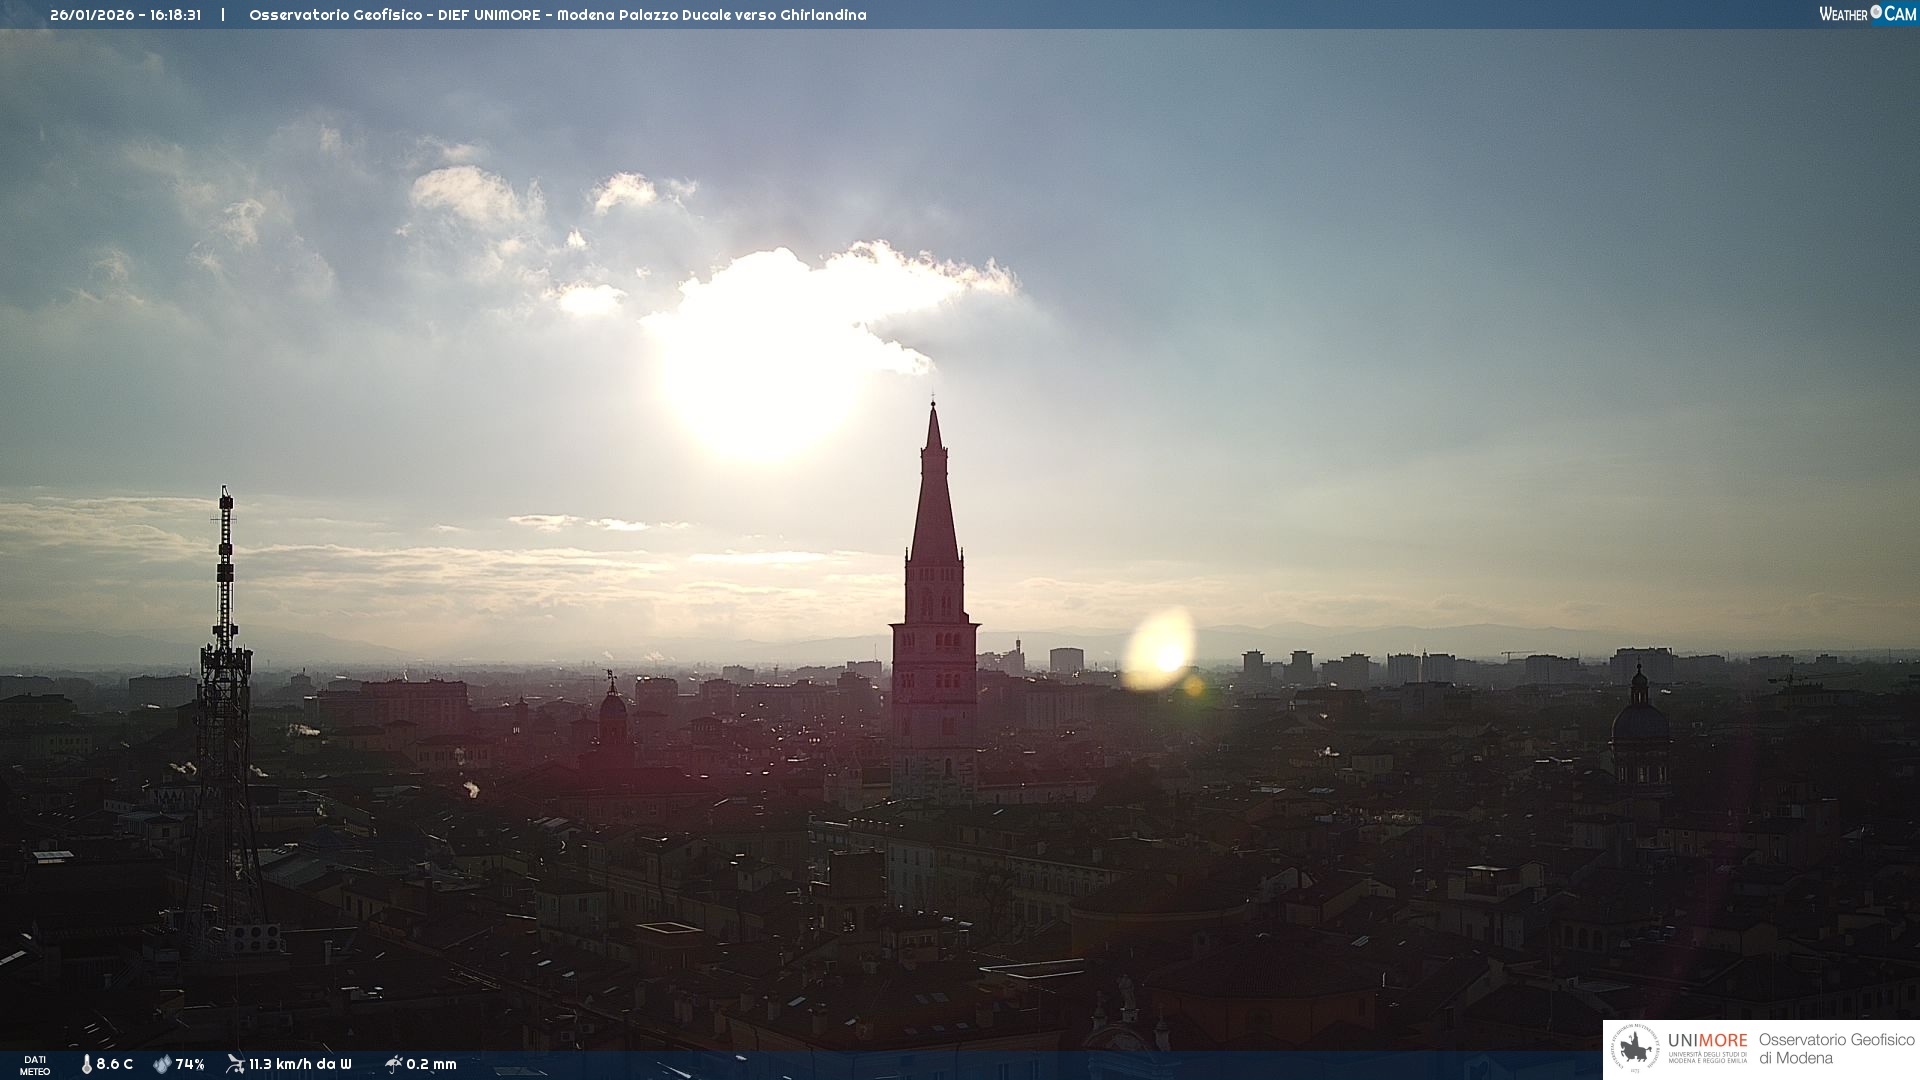This screenshot has width=1920, height=1080.
Task: Click the humidity water drops icon
Action: (x=162, y=1064)
